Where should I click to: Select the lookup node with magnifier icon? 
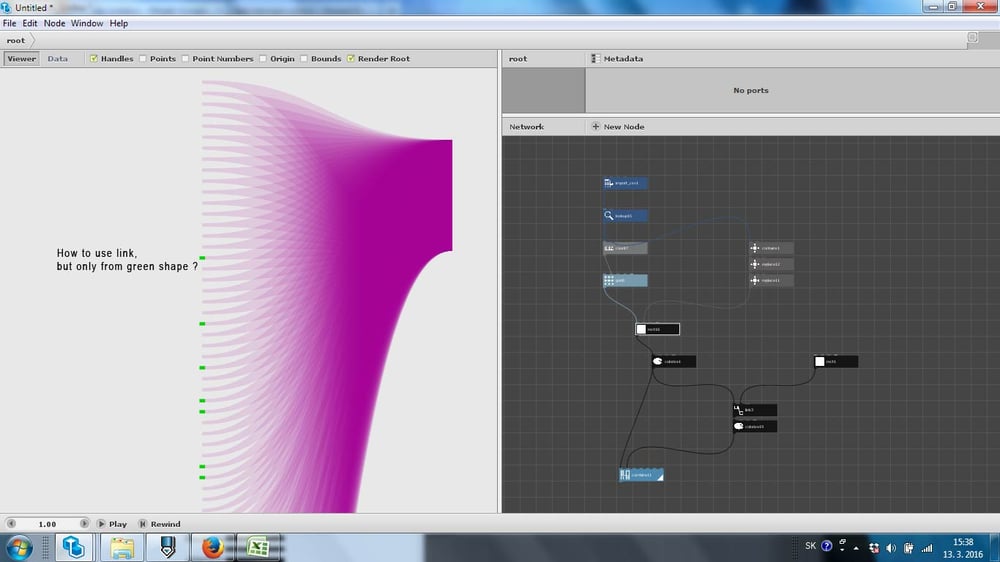click(625, 216)
